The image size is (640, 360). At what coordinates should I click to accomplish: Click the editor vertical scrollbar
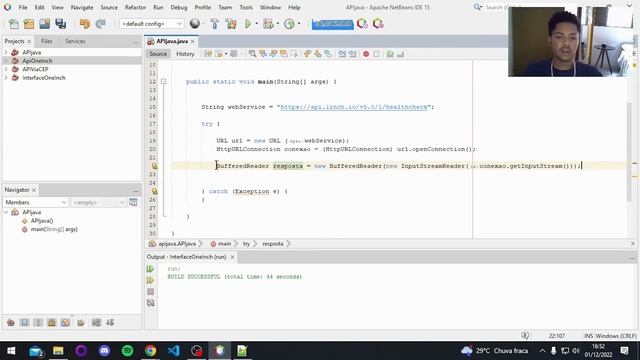pos(629,151)
